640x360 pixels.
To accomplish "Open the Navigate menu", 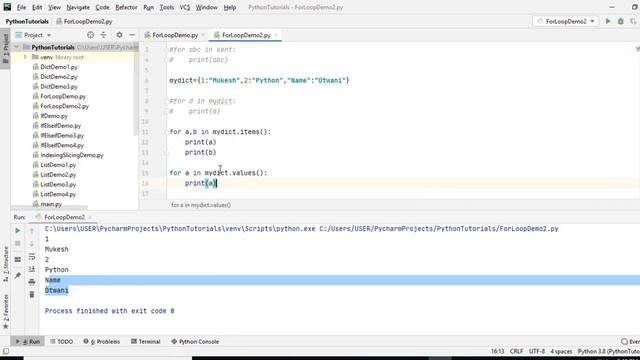I will click(78, 7).
